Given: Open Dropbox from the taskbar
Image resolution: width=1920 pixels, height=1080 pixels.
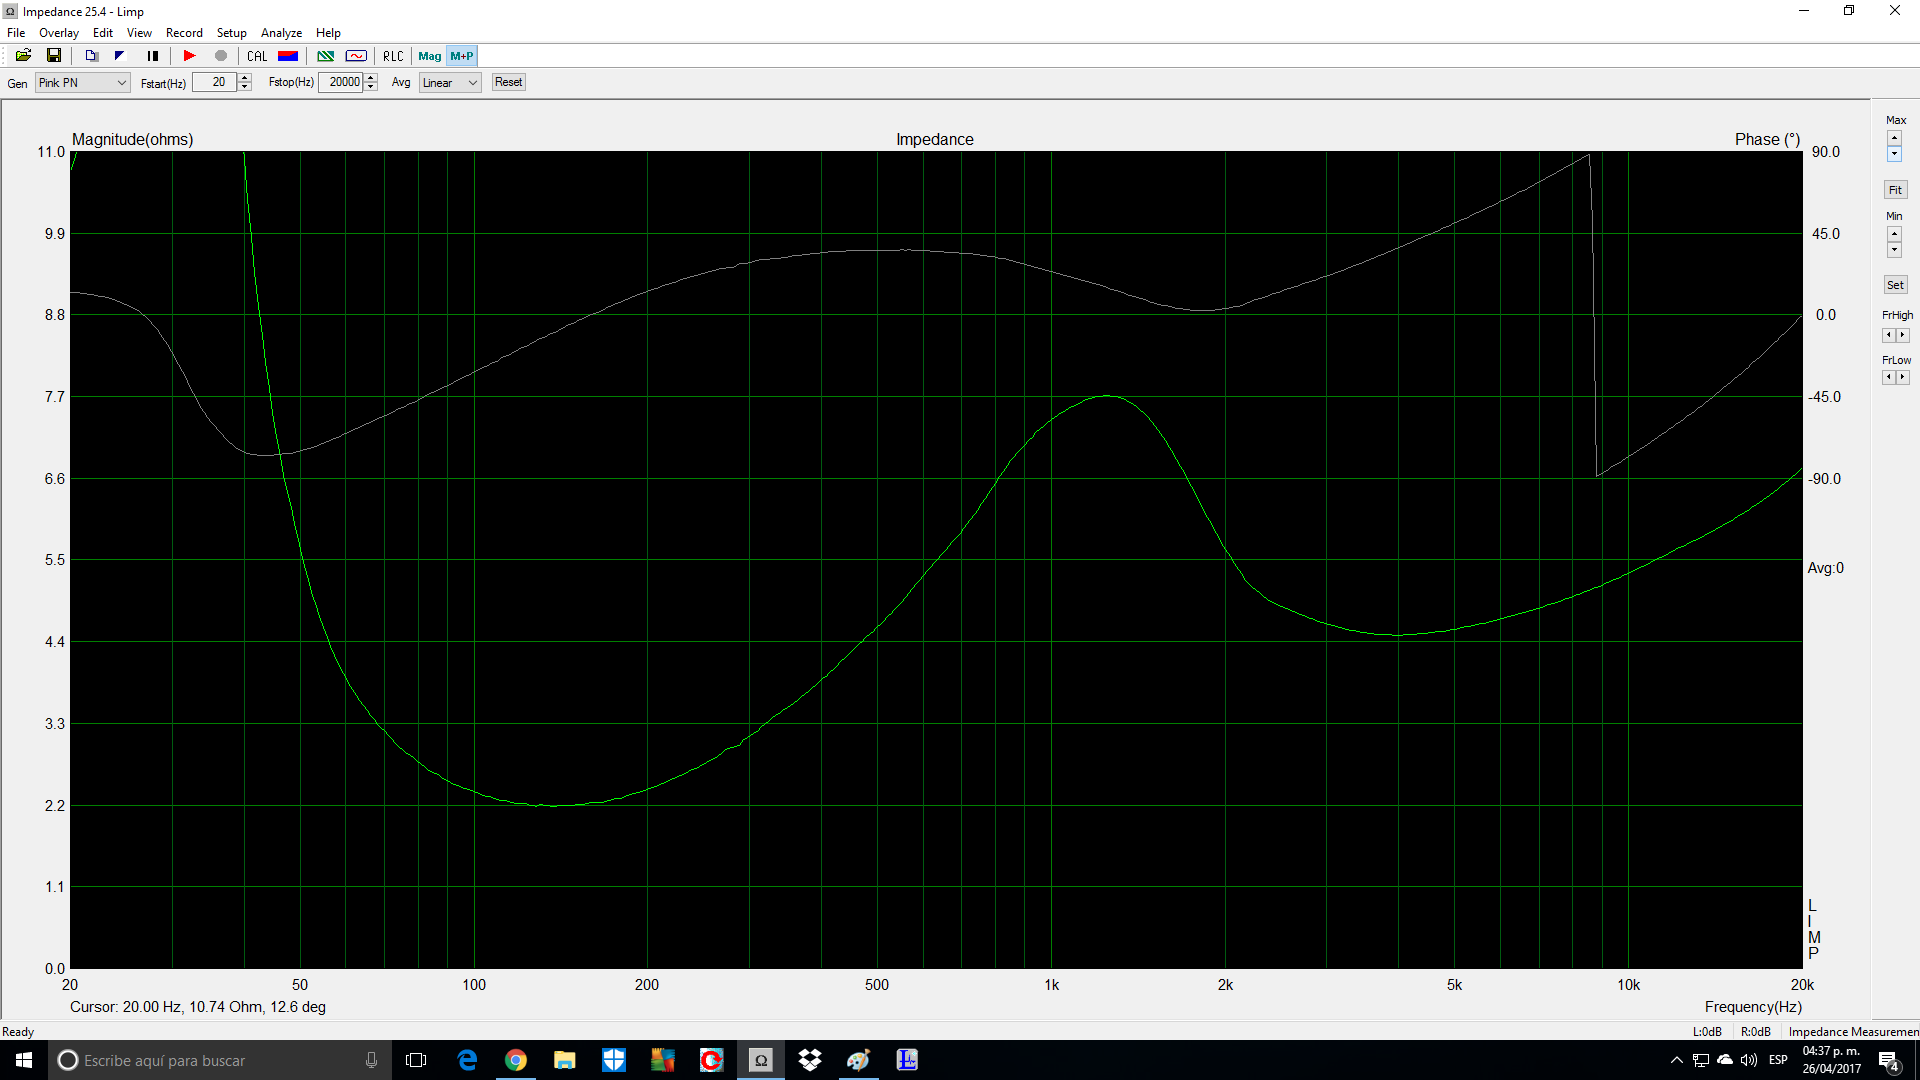Looking at the screenshot, I should tap(810, 1060).
